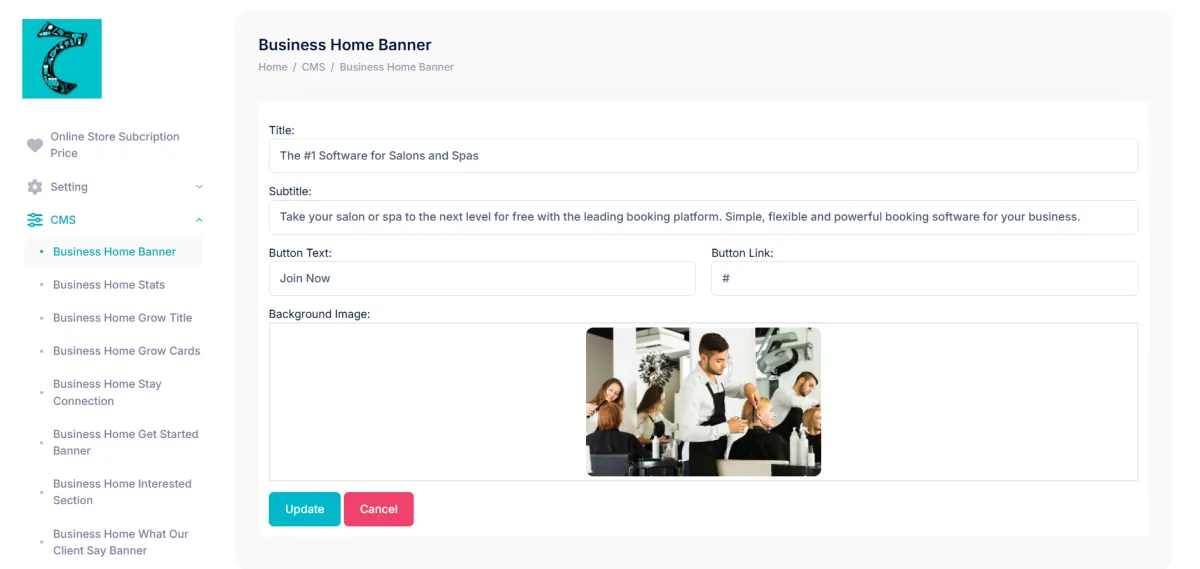
Task: Click the salon background image thumbnail
Action: click(703, 401)
